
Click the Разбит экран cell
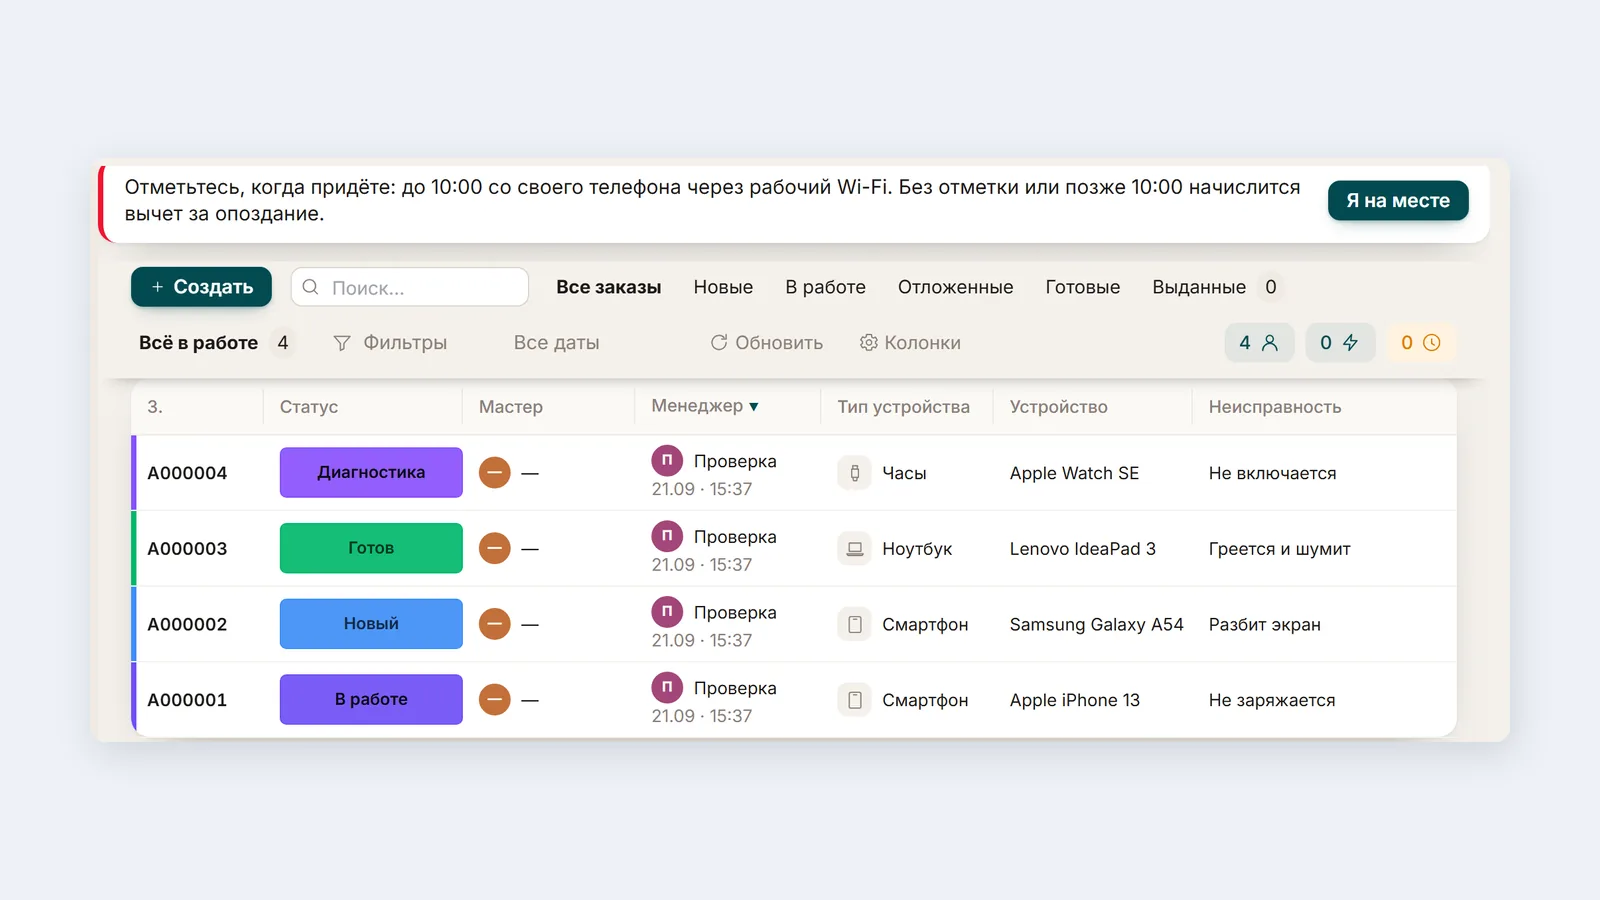(1265, 625)
